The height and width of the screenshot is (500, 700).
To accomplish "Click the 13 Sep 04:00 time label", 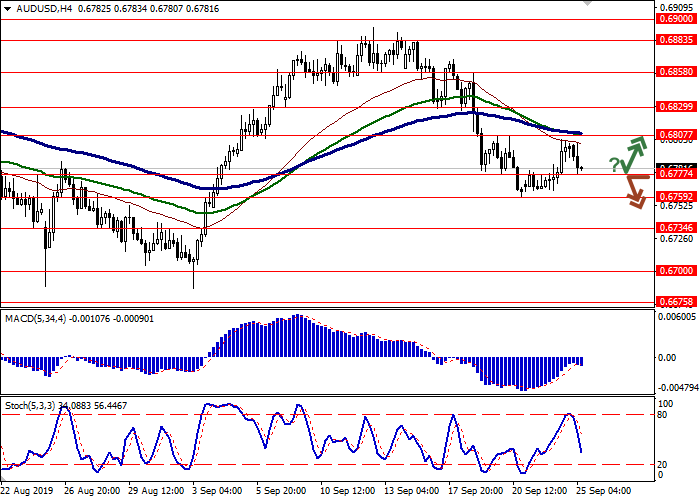I will pyautogui.click(x=412, y=491).
